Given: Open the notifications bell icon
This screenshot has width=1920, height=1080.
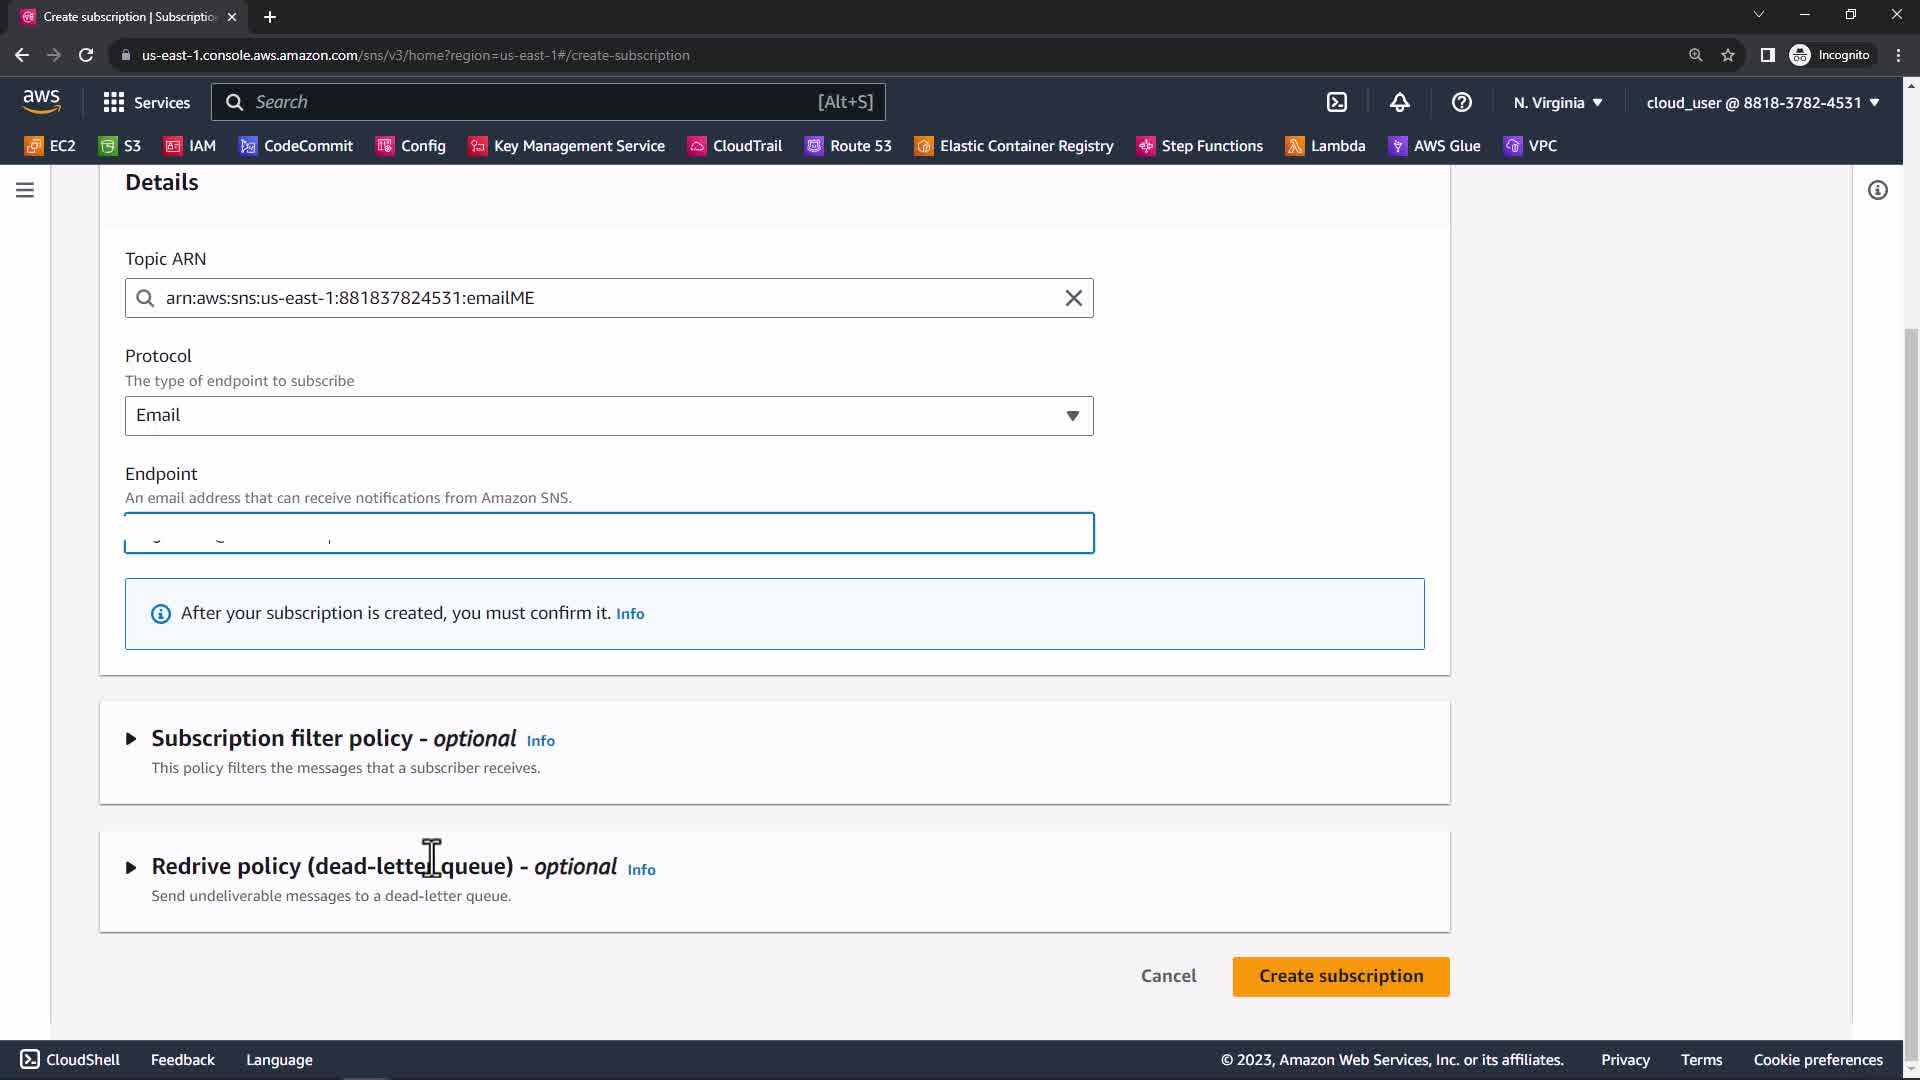Looking at the screenshot, I should [x=1399, y=102].
